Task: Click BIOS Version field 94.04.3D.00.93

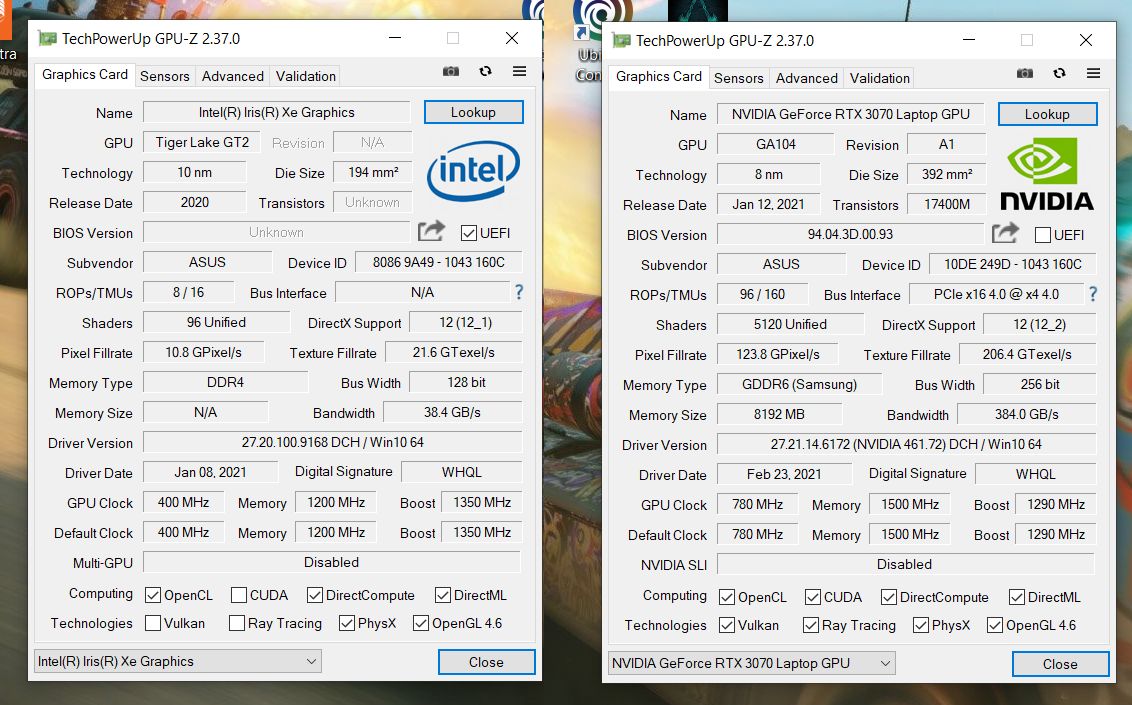Action: (x=850, y=235)
